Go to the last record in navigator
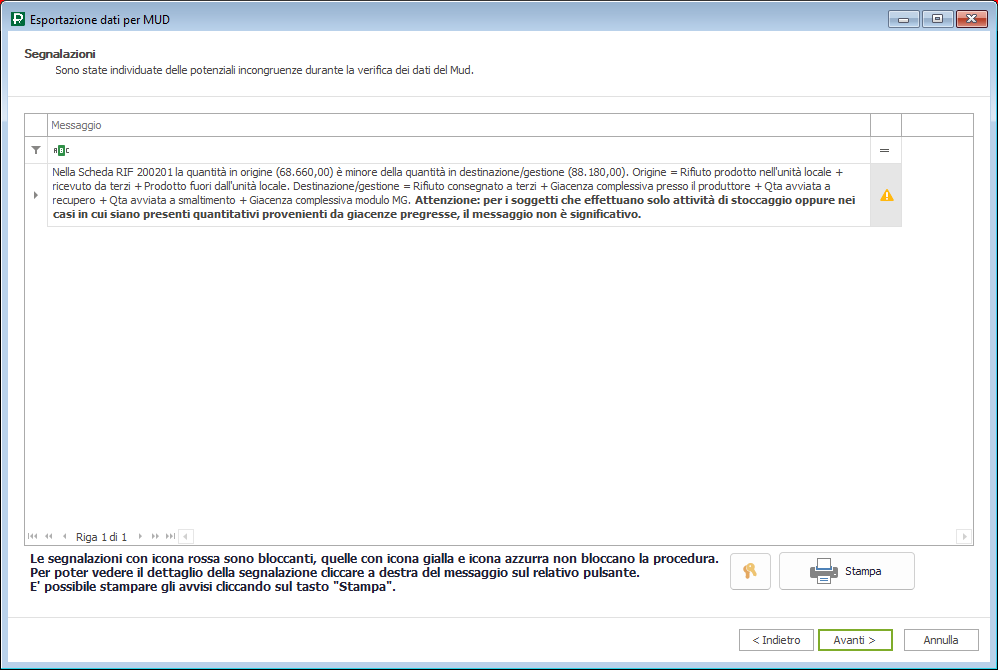This screenshot has width=998, height=670. coord(170,537)
